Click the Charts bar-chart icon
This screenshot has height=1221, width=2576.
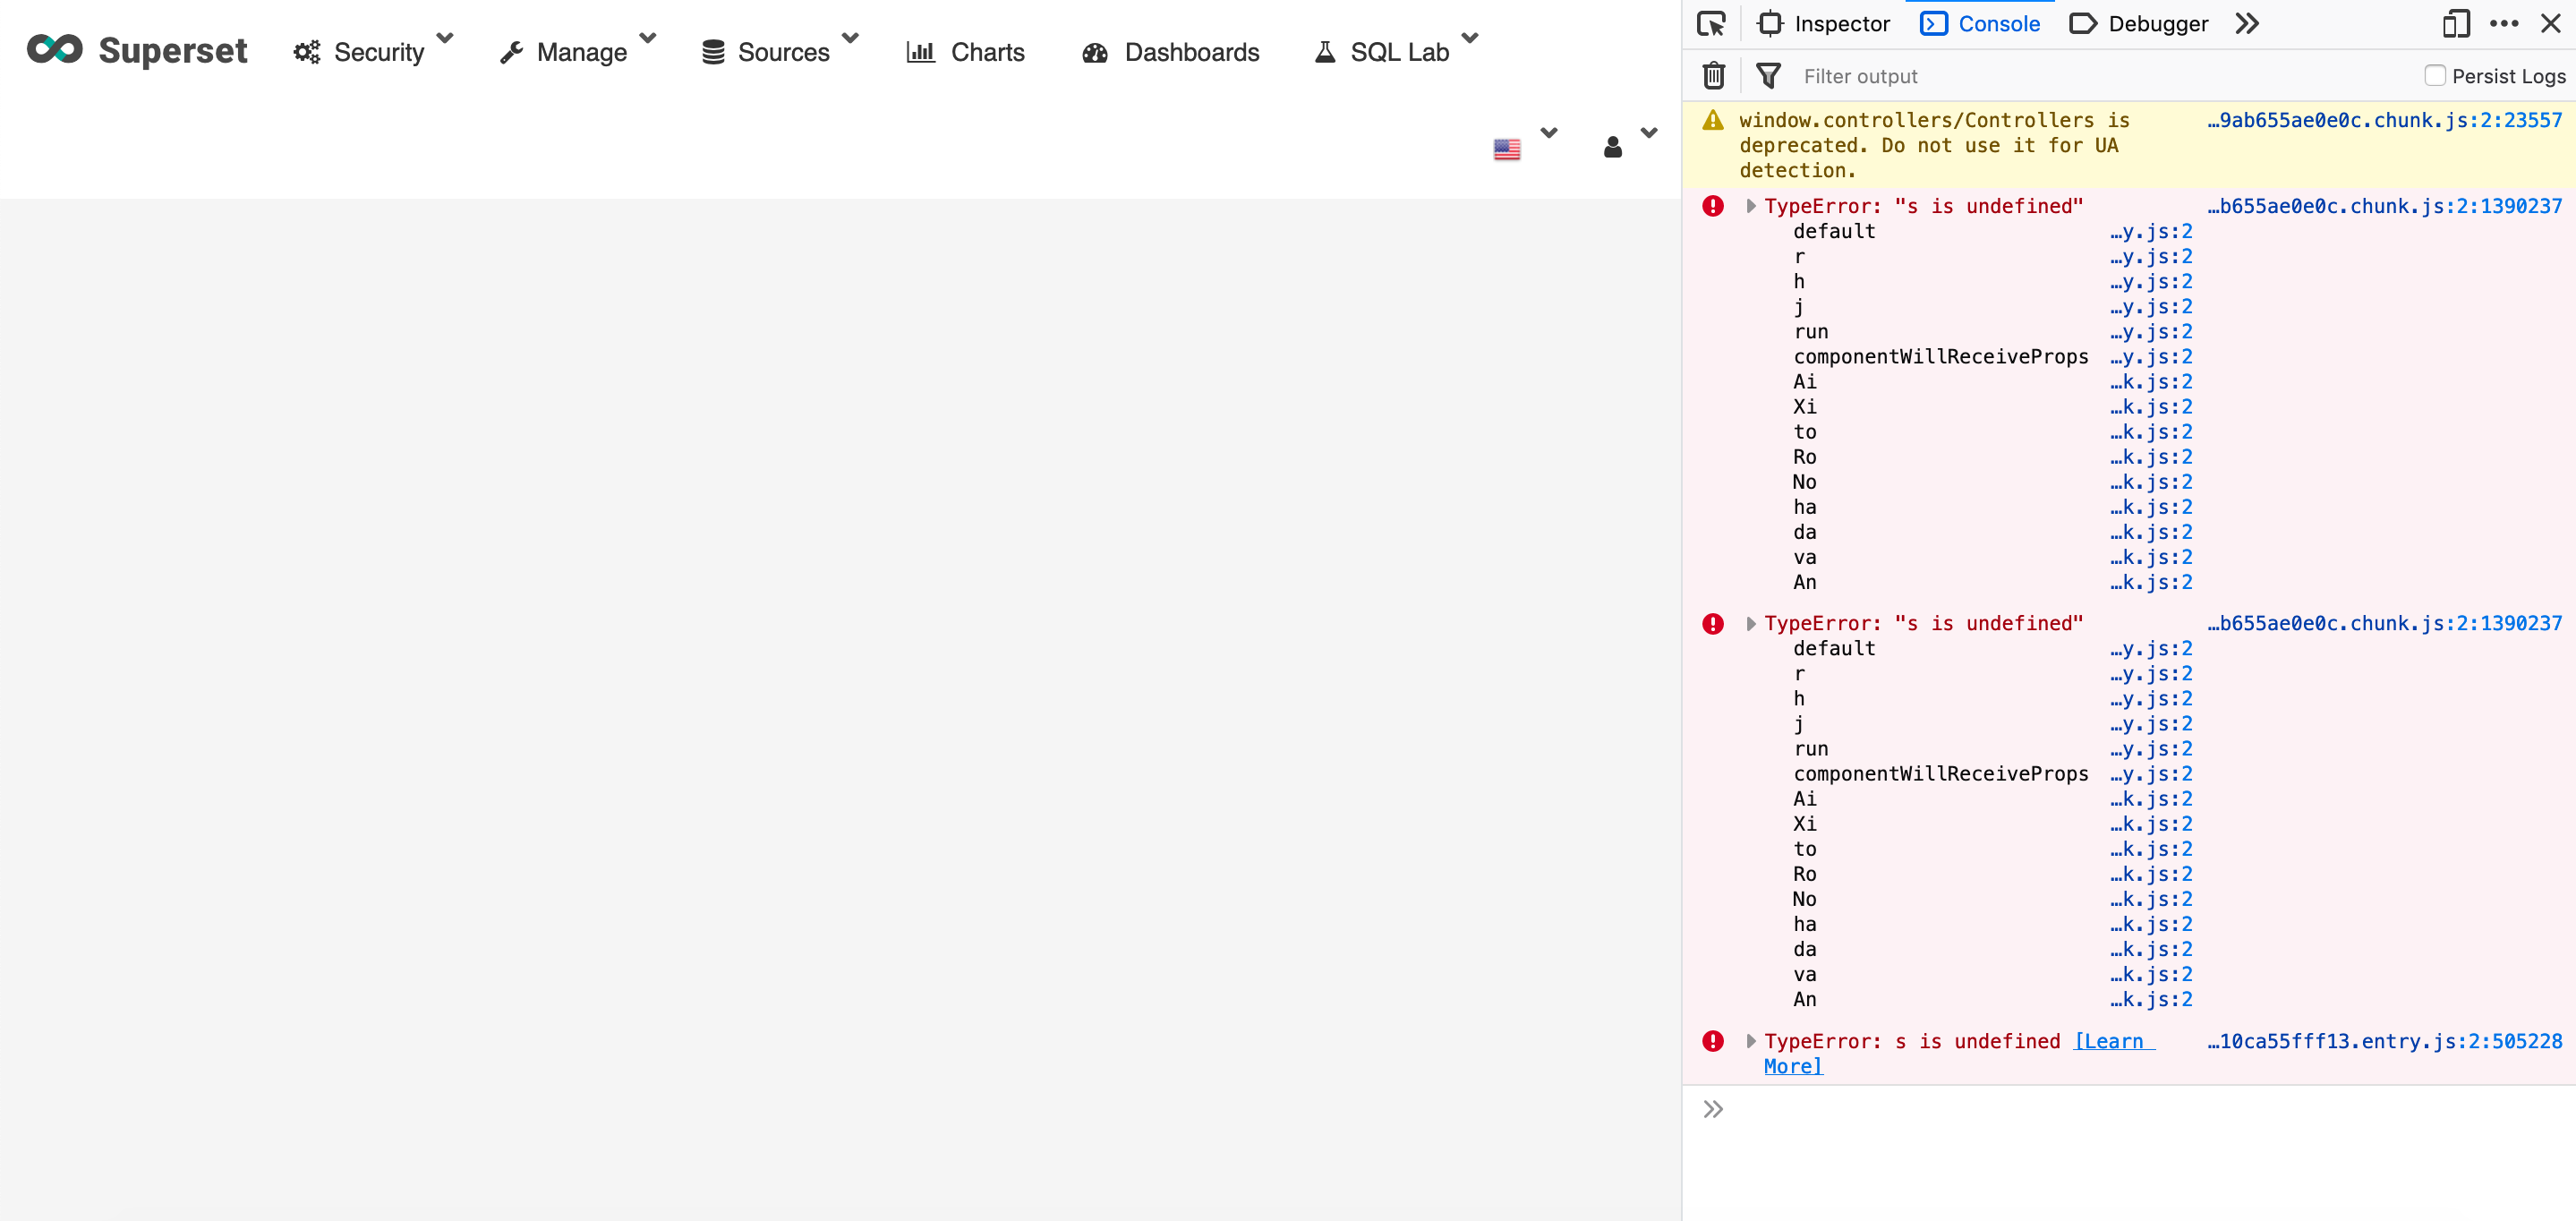921,51
